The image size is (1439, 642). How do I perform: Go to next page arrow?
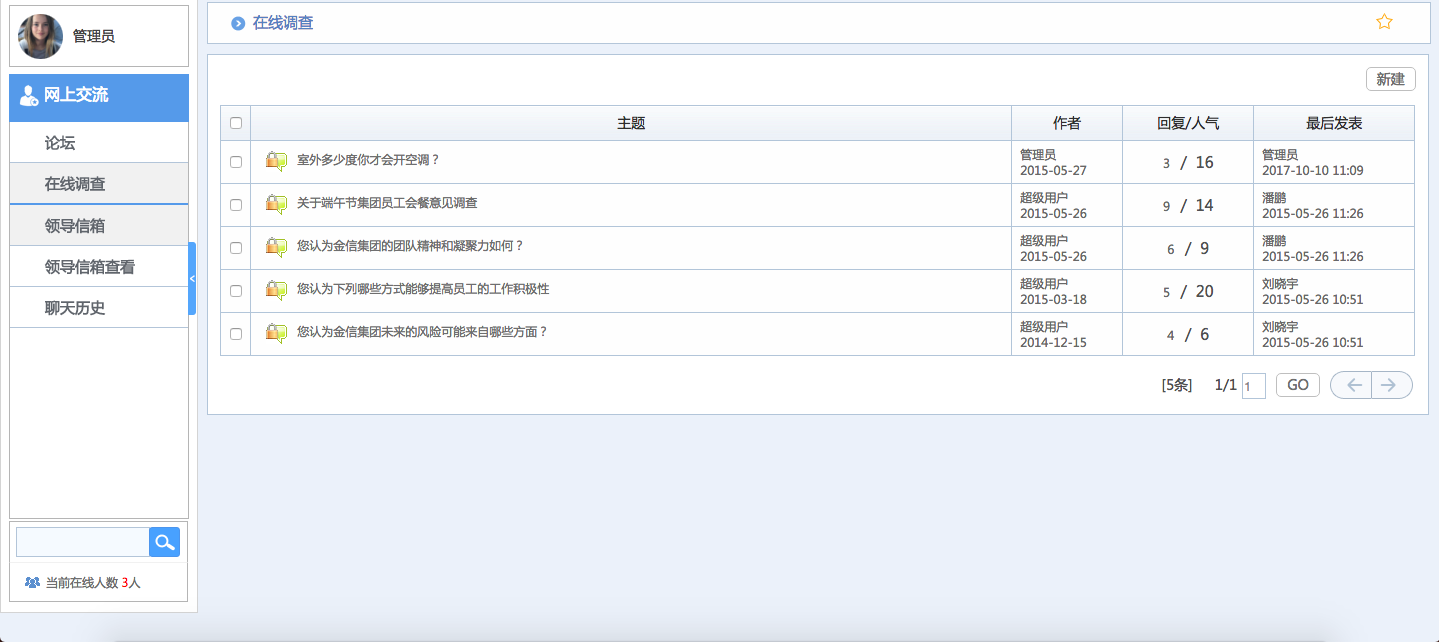click(1391, 385)
